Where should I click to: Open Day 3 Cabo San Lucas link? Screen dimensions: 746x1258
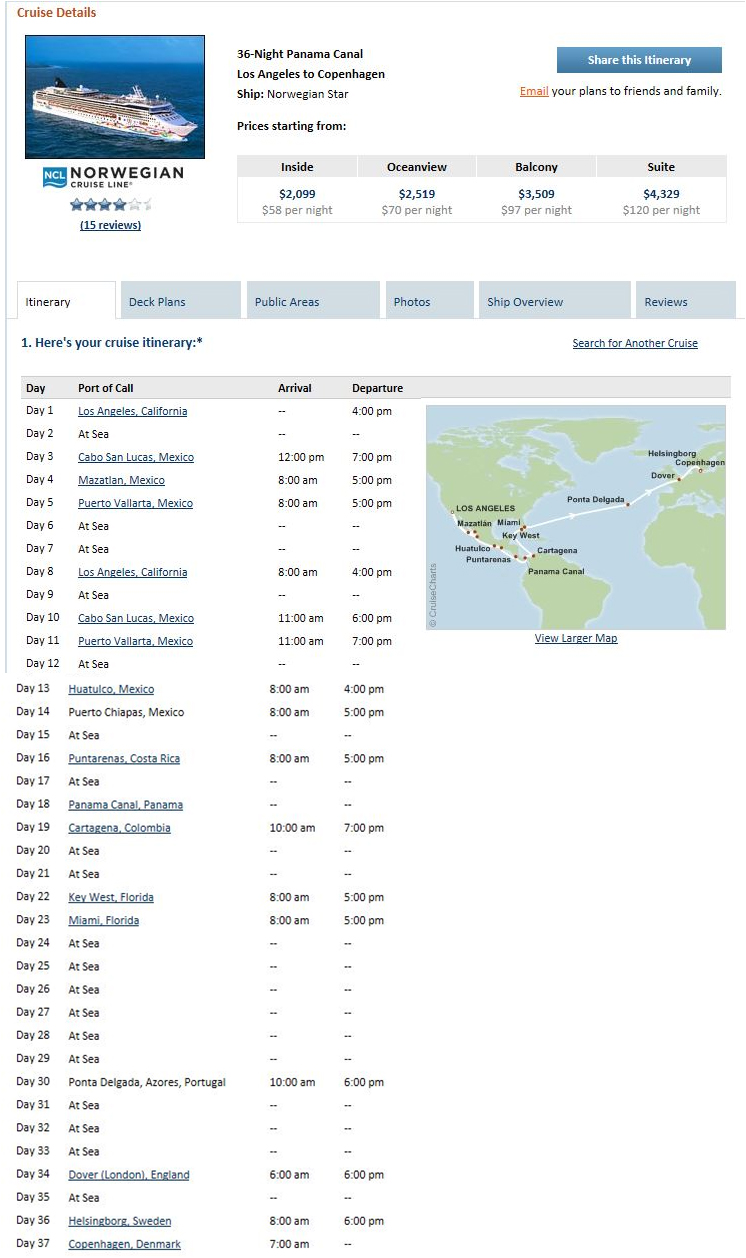coord(136,457)
